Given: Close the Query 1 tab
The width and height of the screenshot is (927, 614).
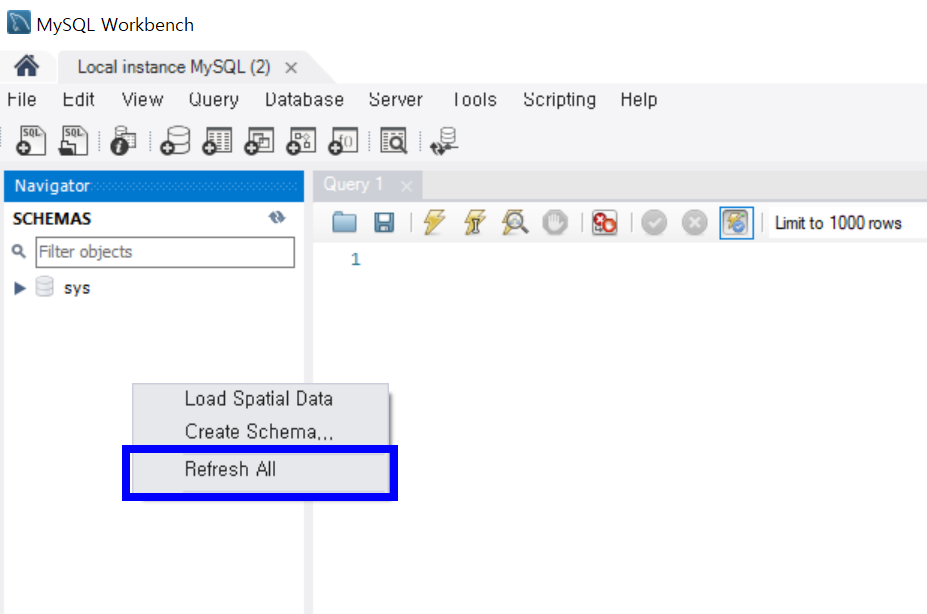Looking at the screenshot, I should 406,186.
